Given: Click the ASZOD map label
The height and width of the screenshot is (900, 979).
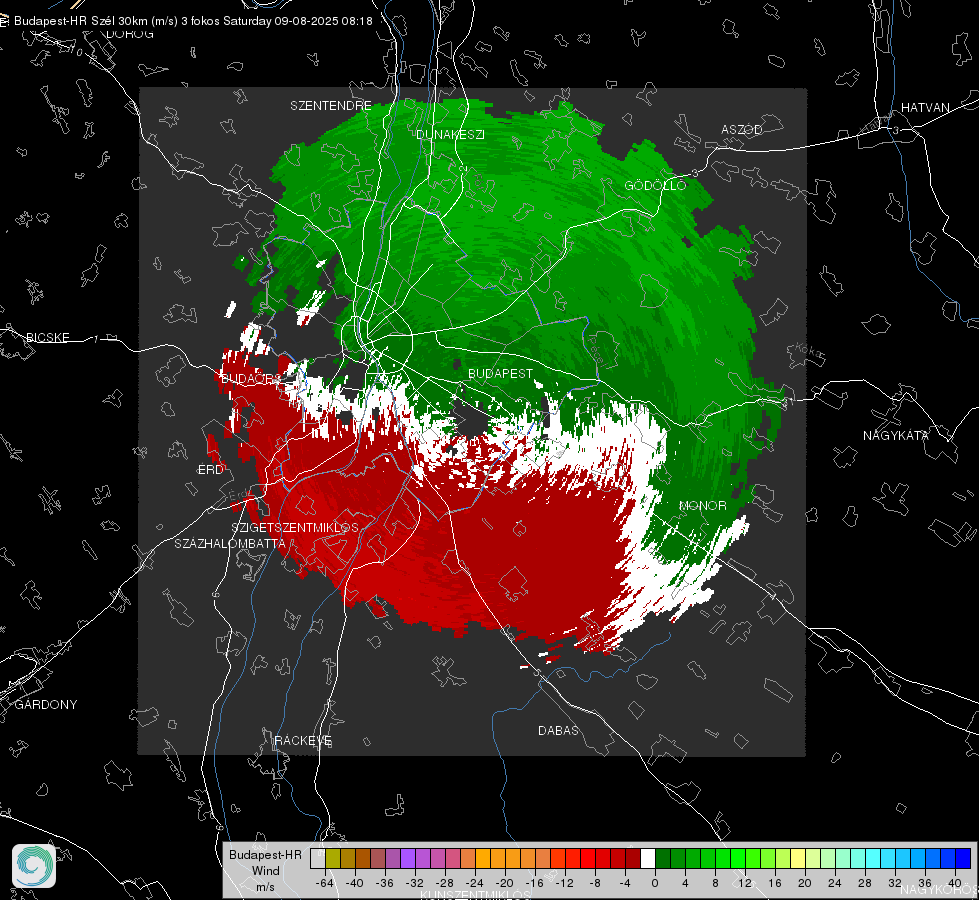Looking at the screenshot, I should click(742, 129).
